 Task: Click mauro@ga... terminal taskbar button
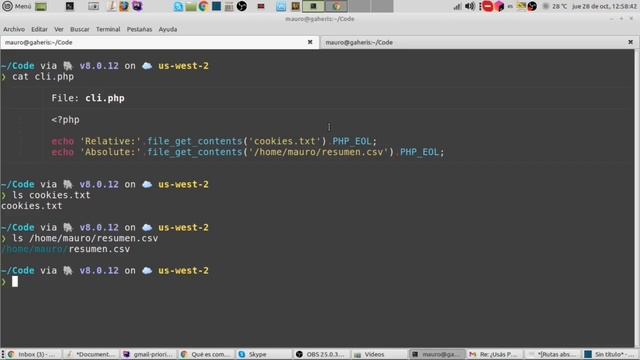point(438,354)
